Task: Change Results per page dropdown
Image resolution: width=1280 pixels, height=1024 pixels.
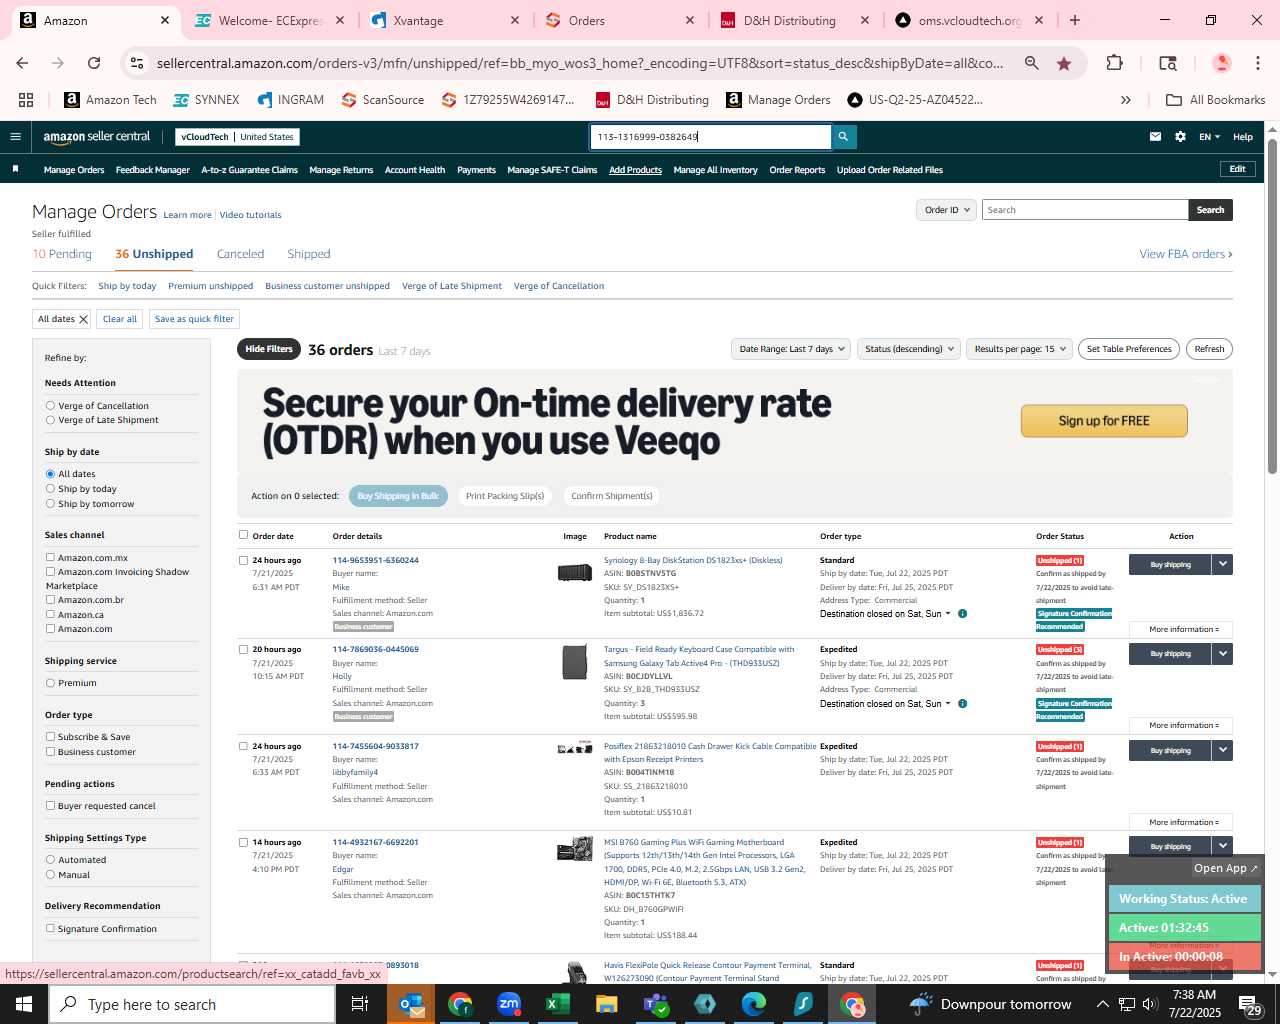Action: click(1019, 349)
